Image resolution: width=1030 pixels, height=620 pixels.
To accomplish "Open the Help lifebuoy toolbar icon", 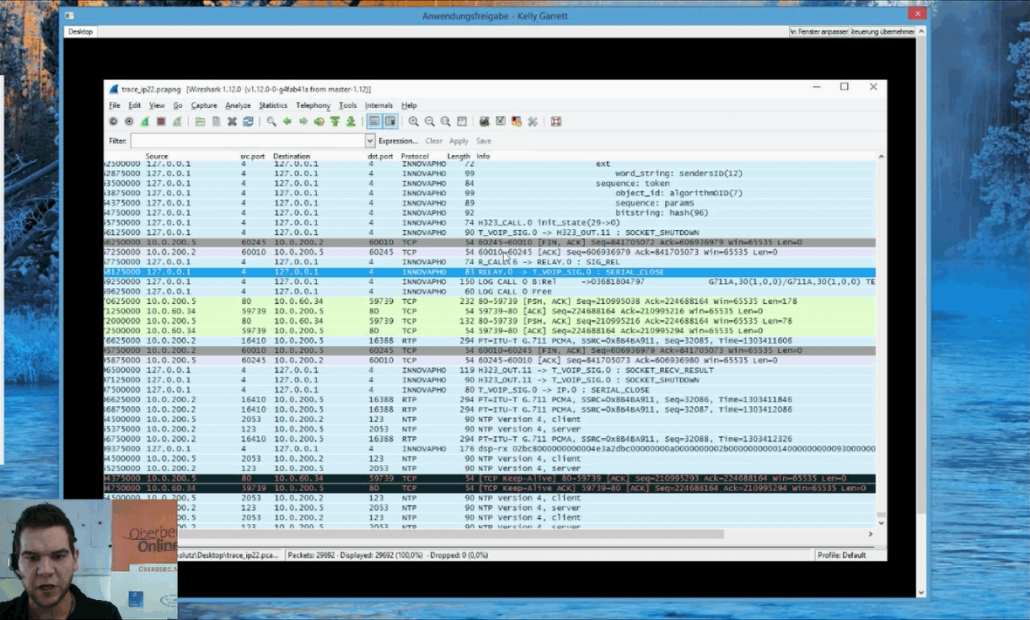I will pyautogui.click(x=556, y=121).
